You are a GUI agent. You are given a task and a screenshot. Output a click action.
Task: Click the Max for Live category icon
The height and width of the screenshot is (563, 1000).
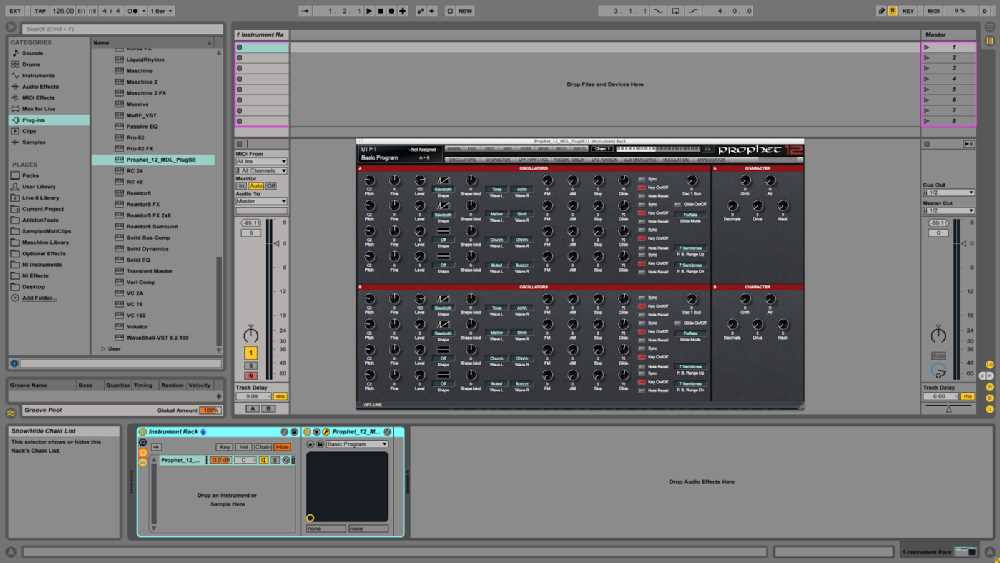coord(15,109)
